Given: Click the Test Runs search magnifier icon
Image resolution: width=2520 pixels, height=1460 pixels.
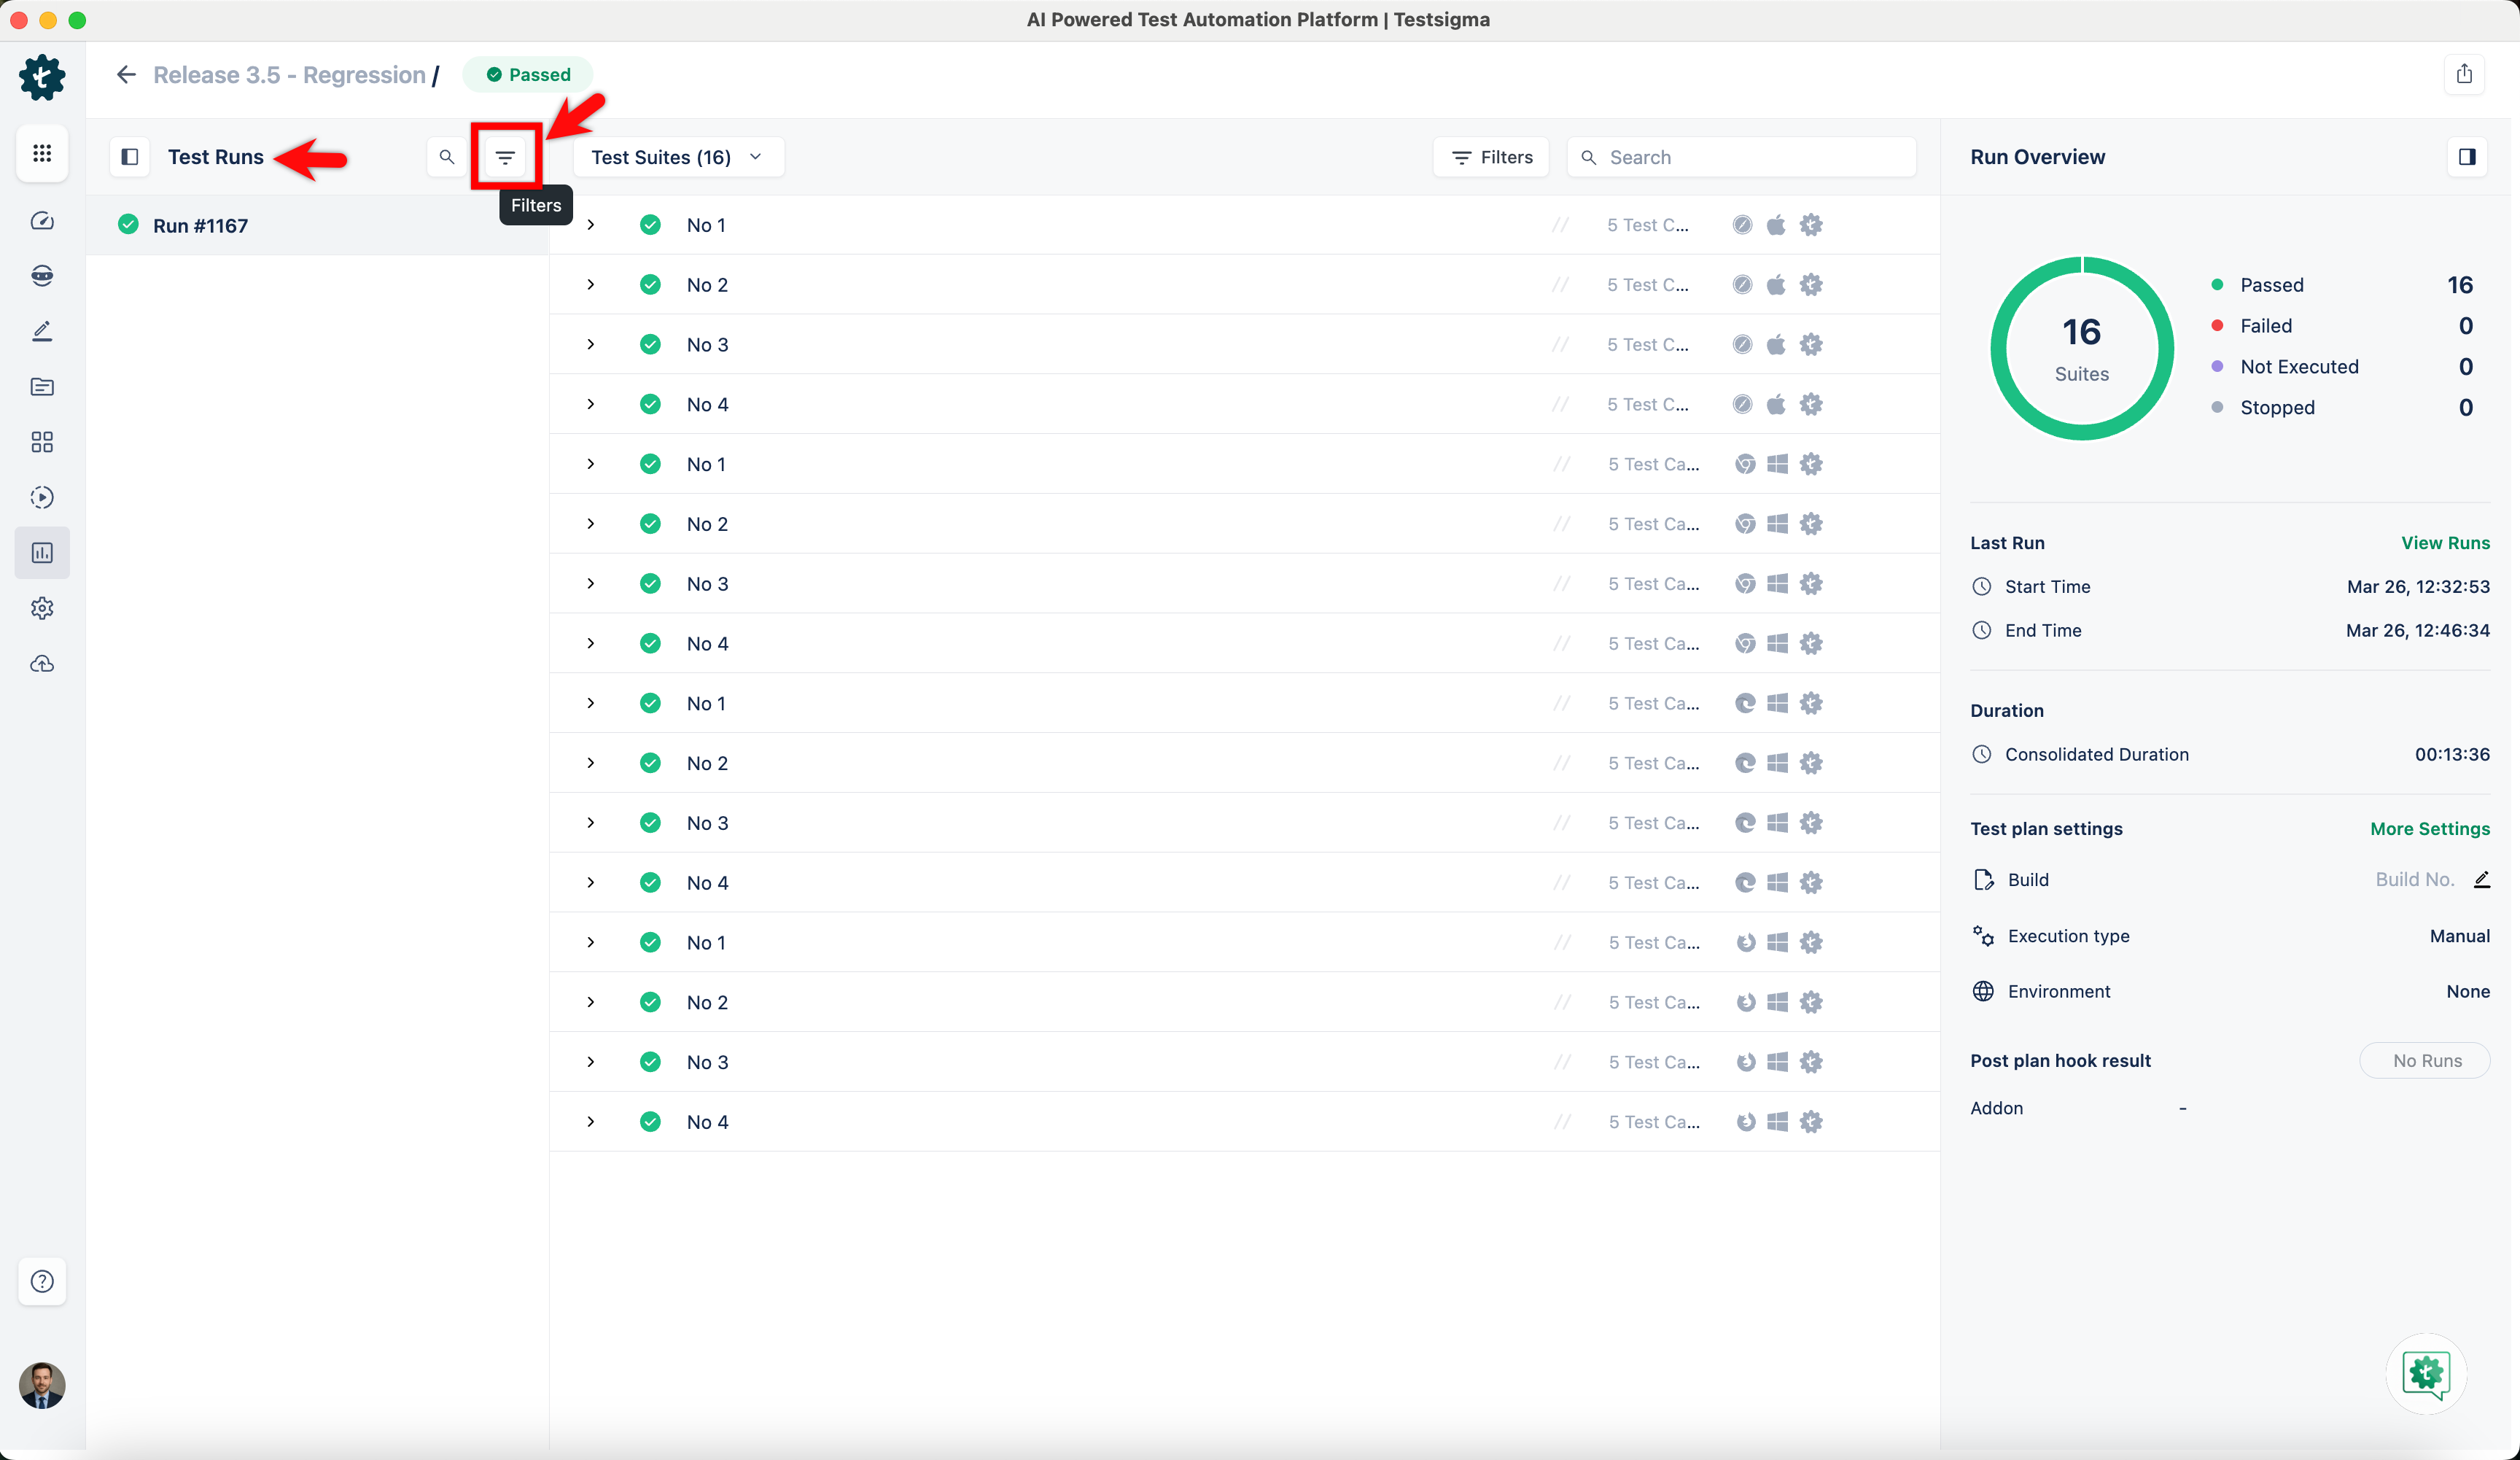Looking at the screenshot, I should (x=447, y=157).
